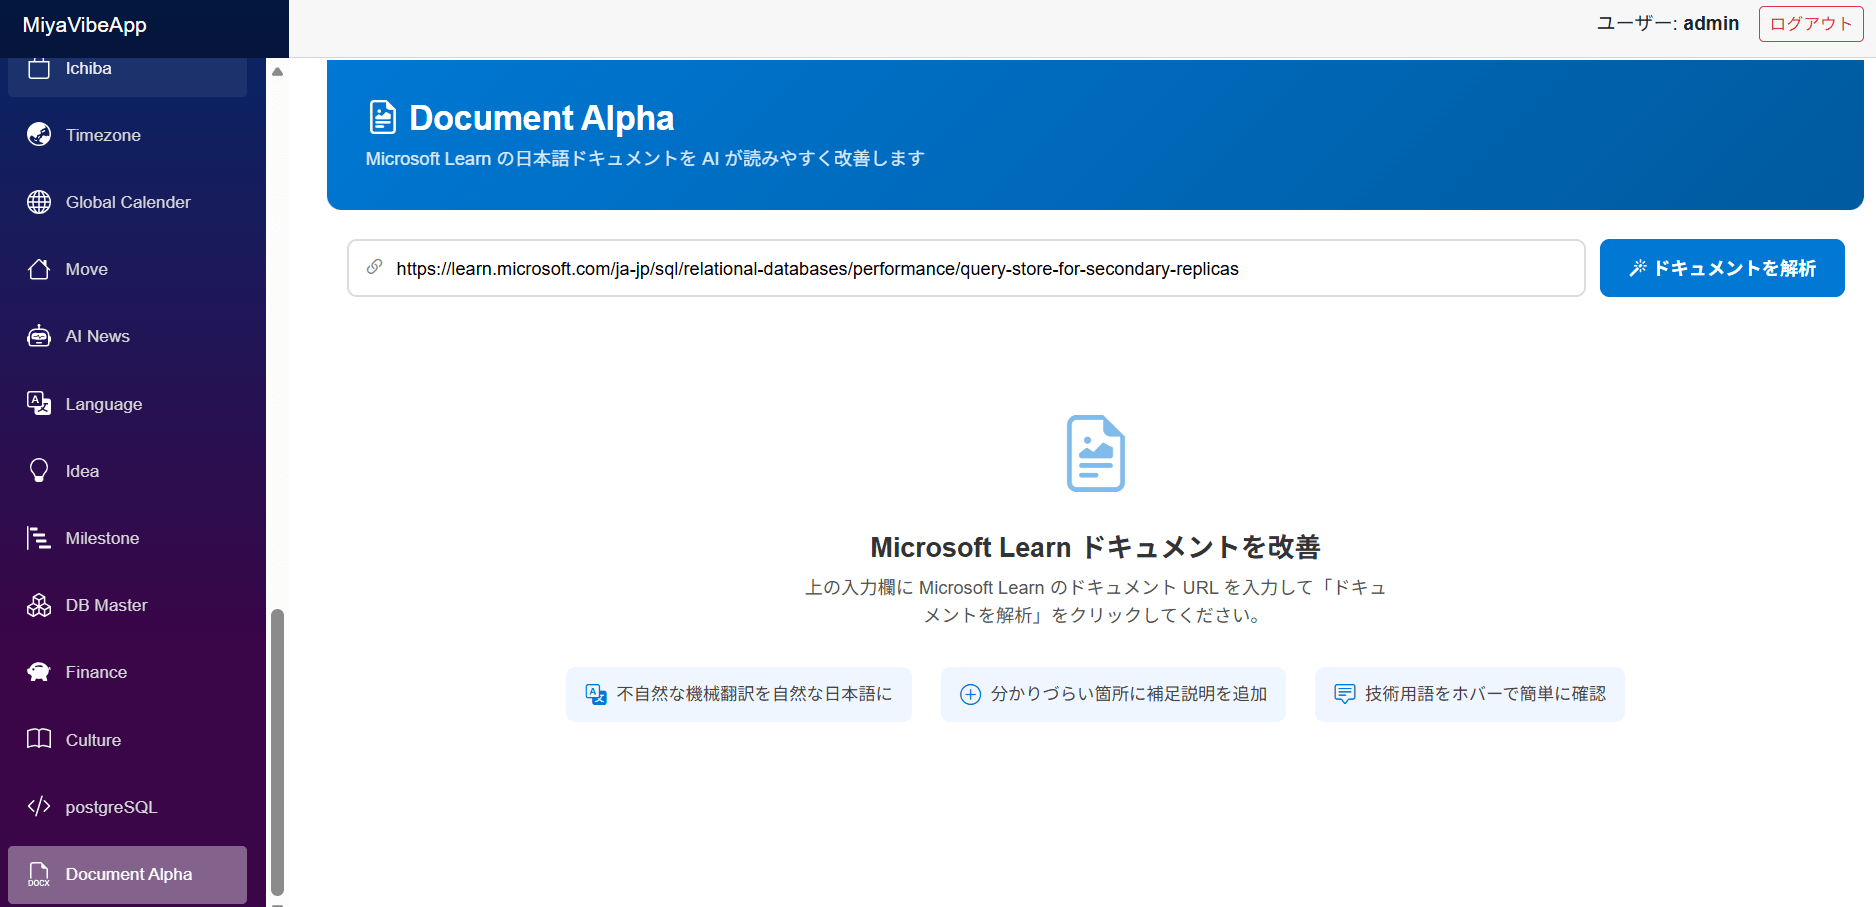Click the ユーザー: admin label

point(1668,24)
